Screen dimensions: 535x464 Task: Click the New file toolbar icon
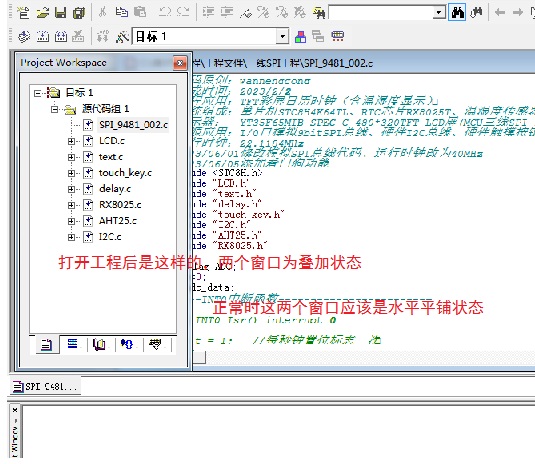[x=24, y=13]
